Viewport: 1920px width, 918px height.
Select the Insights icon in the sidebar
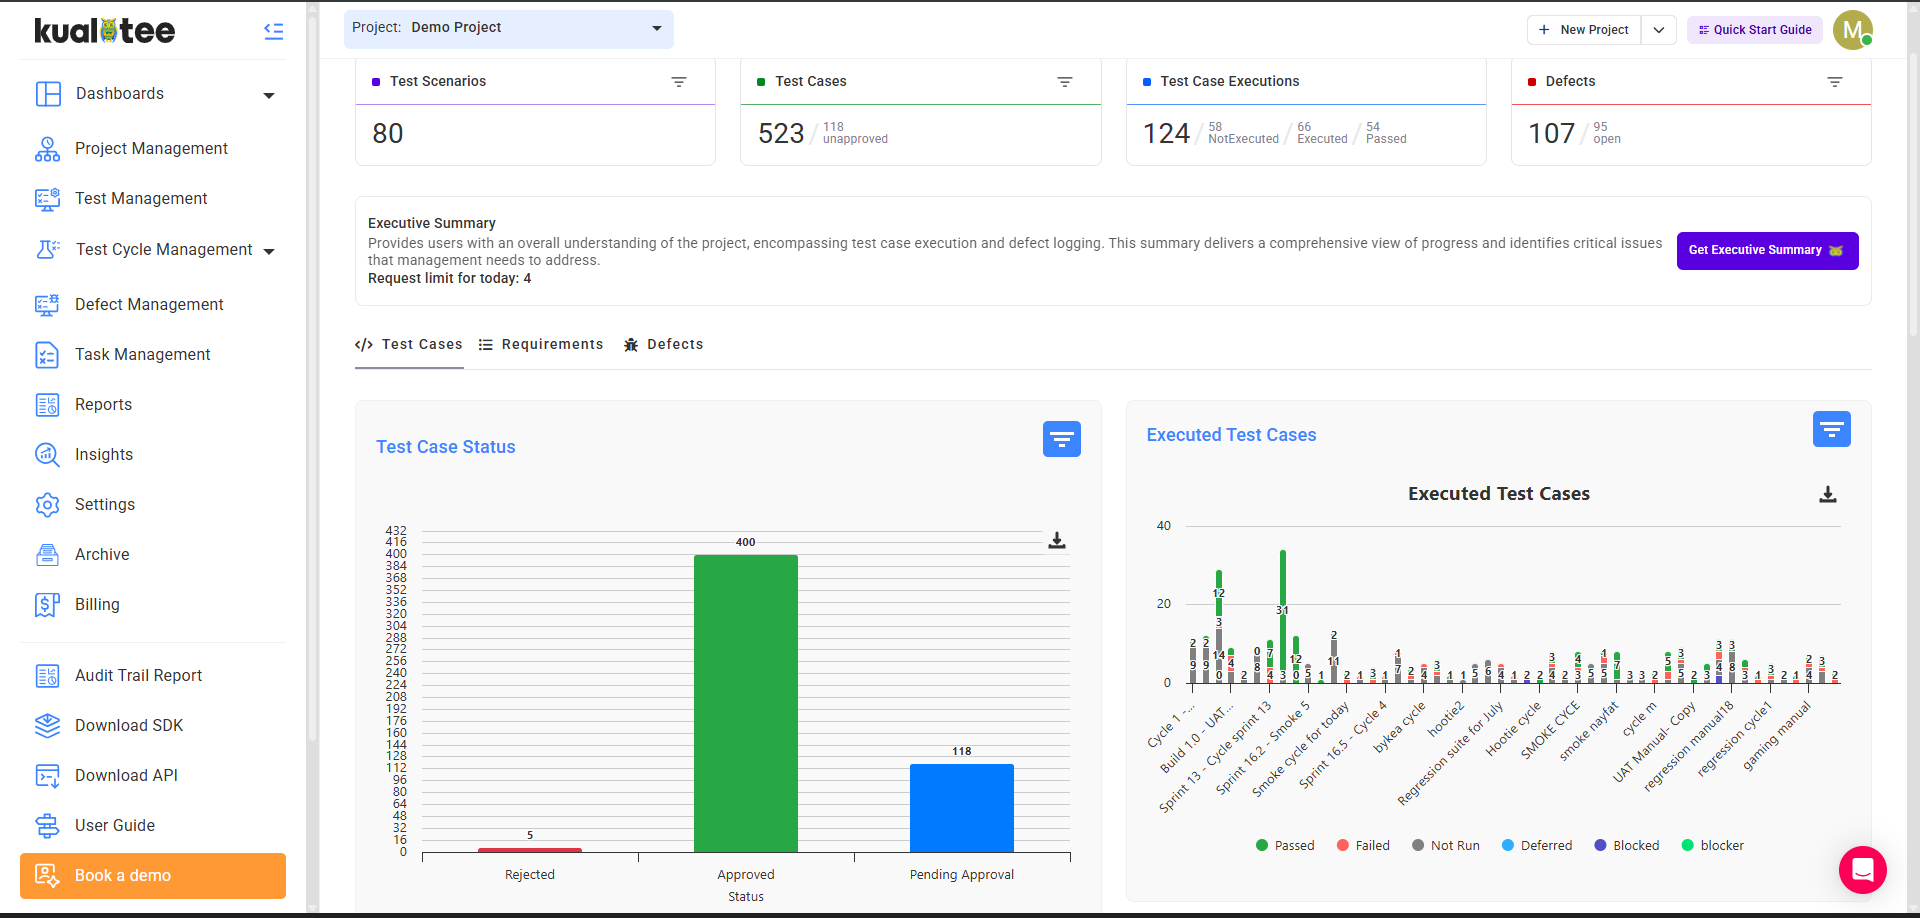pos(47,454)
